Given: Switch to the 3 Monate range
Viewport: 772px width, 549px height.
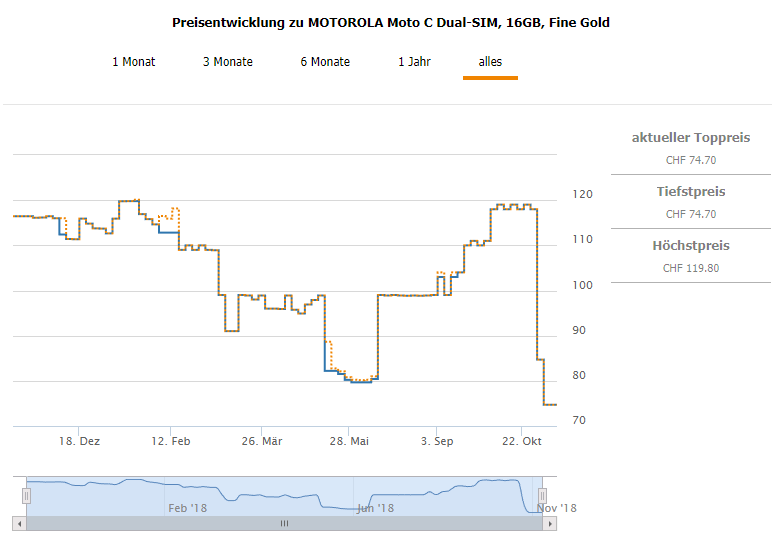Looking at the screenshot, I should point(227,62).
